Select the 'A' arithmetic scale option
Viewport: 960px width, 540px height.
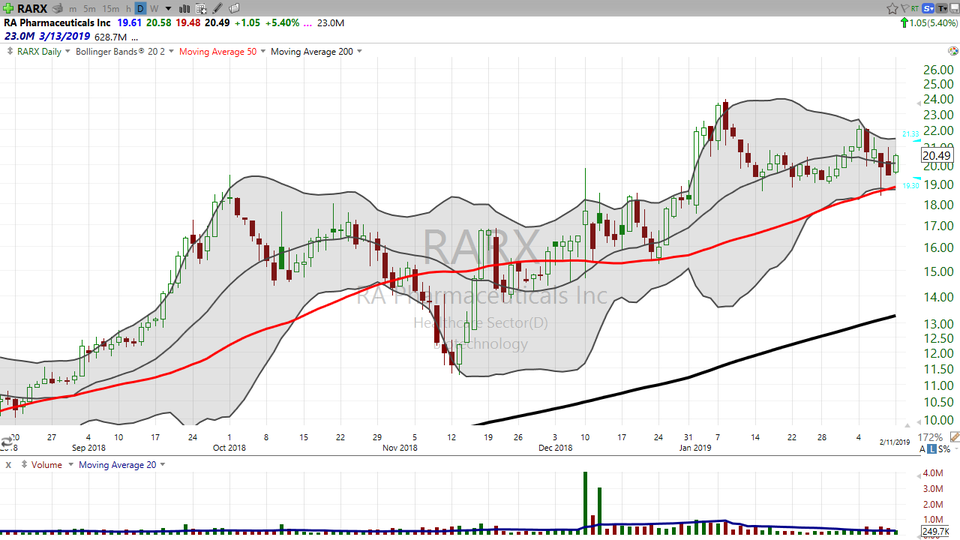coord(922,449)
